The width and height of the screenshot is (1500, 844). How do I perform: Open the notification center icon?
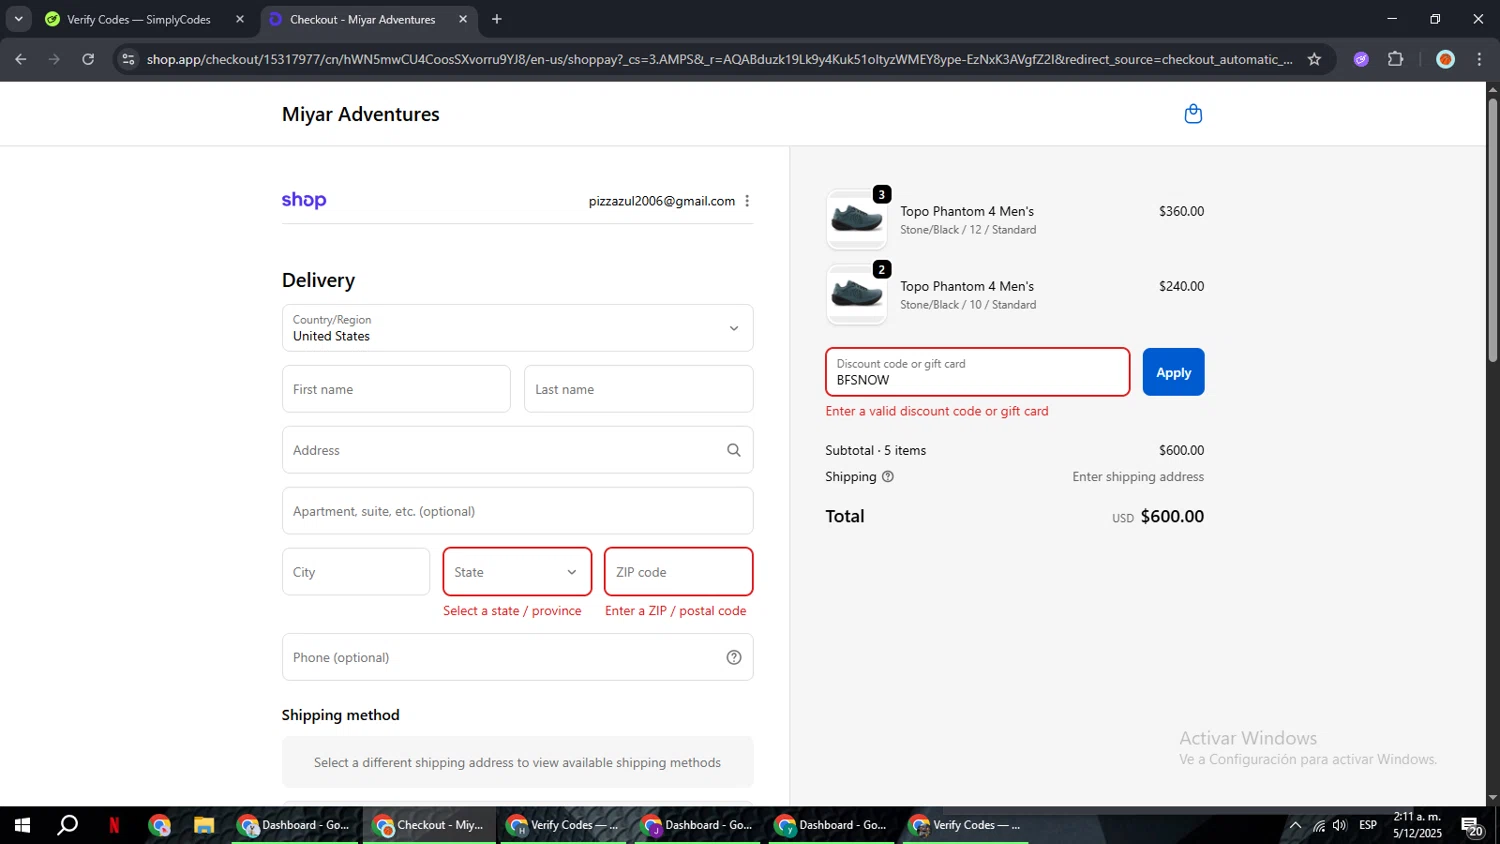(x=1472, y=826)
